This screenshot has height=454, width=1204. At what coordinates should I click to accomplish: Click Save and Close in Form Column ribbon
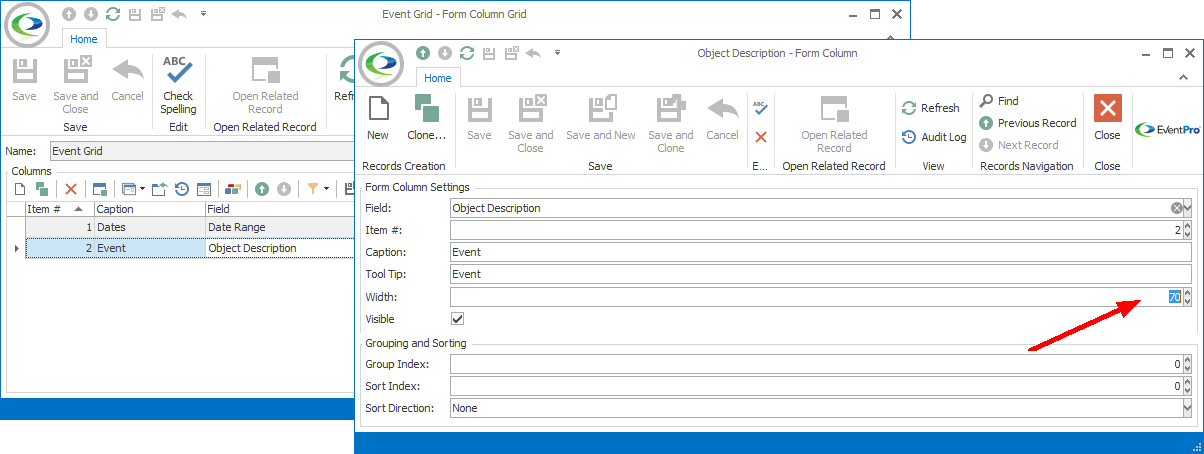pyautogui.click(x=531, y=124)
